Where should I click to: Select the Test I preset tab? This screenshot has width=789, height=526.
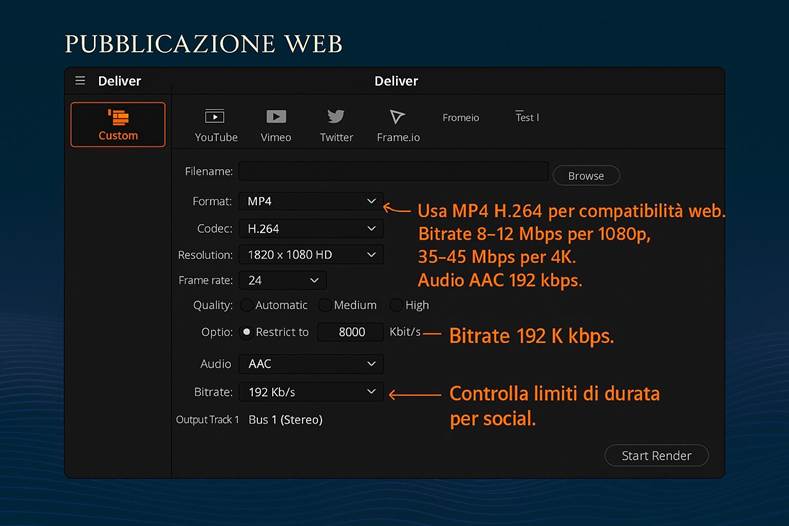point(527,117)
